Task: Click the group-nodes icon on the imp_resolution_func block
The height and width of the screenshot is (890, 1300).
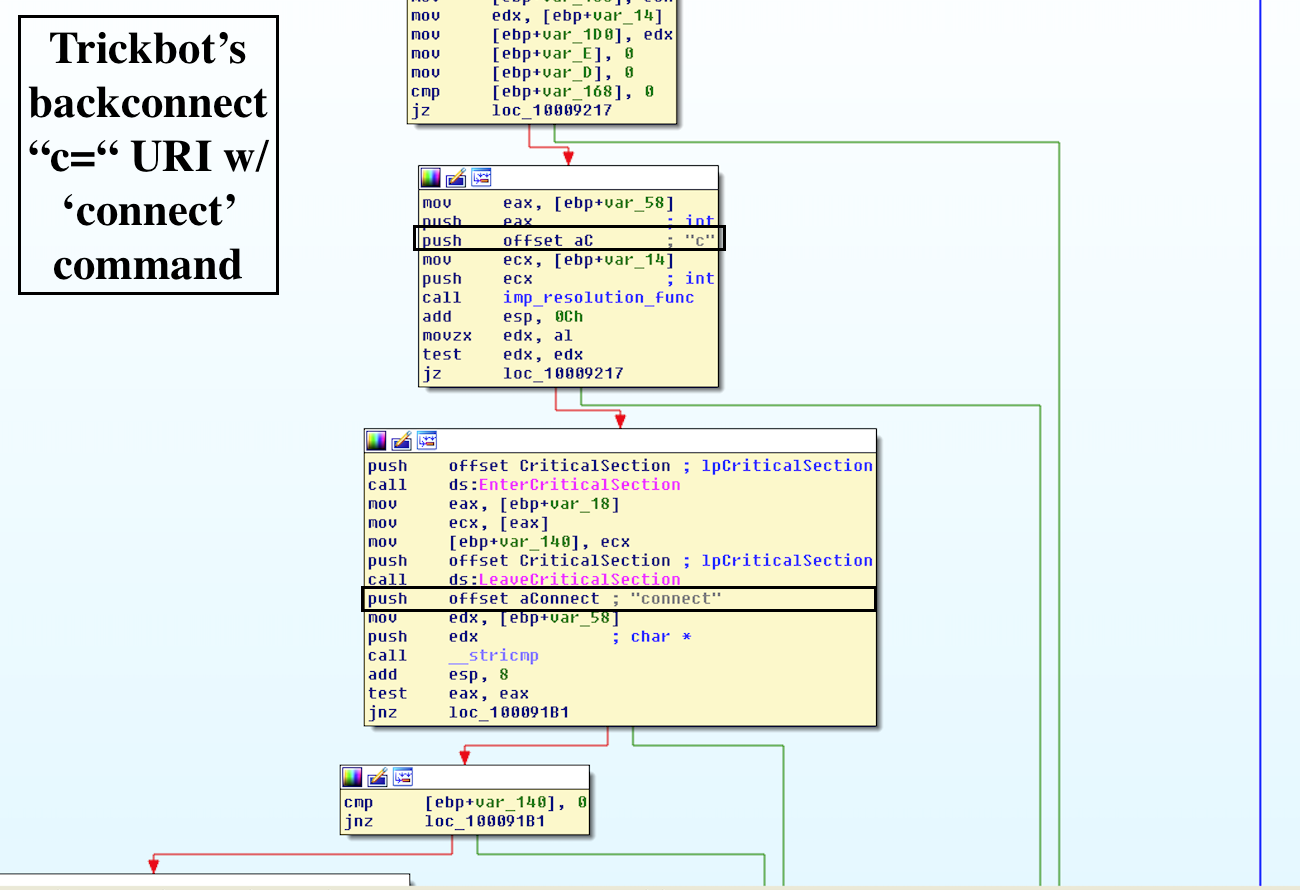Action: tap(481, 177)
